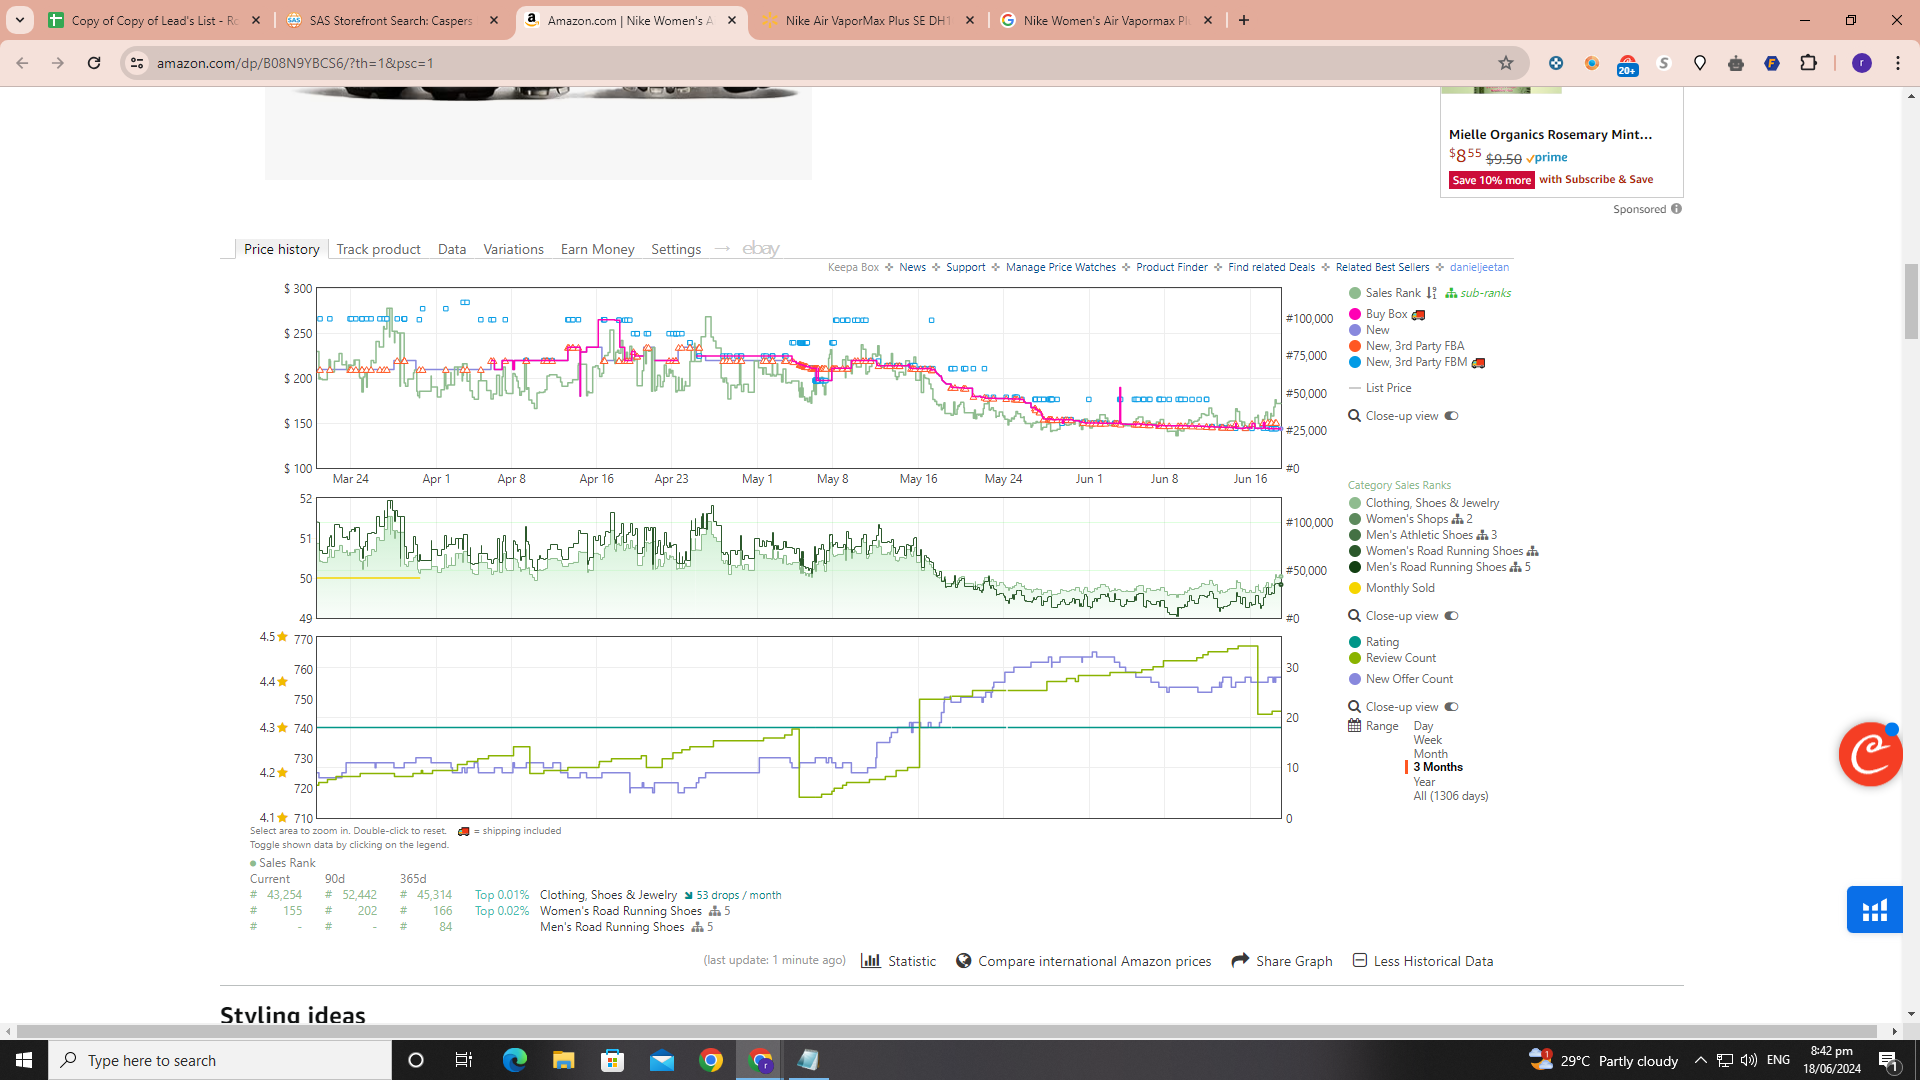
Task: Click the site information icon by URL
Action: 137,63
